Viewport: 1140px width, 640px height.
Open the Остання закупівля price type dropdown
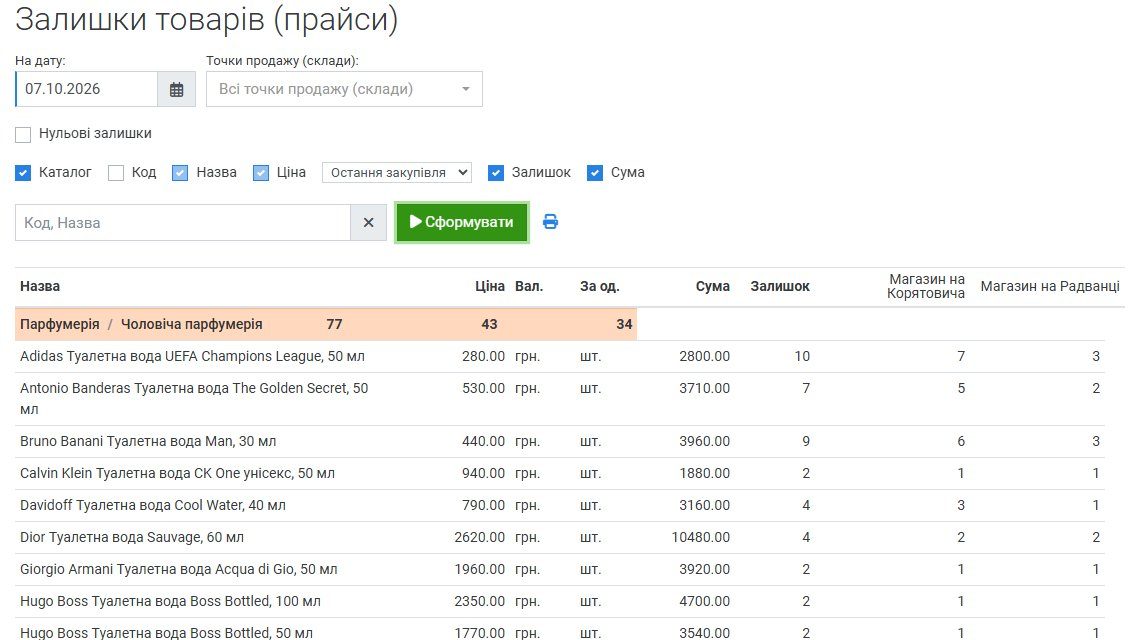397,173
